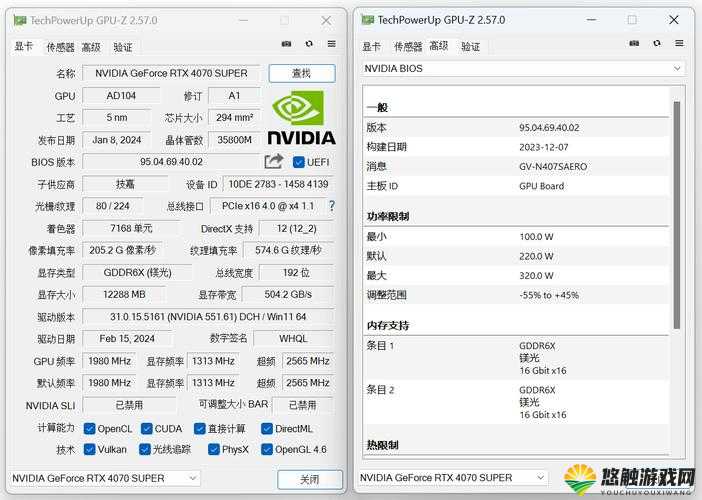Toggle the OpenGL 4.6 checkbox
This screenshot has height=500, width=702.
(x=267, y=449)
